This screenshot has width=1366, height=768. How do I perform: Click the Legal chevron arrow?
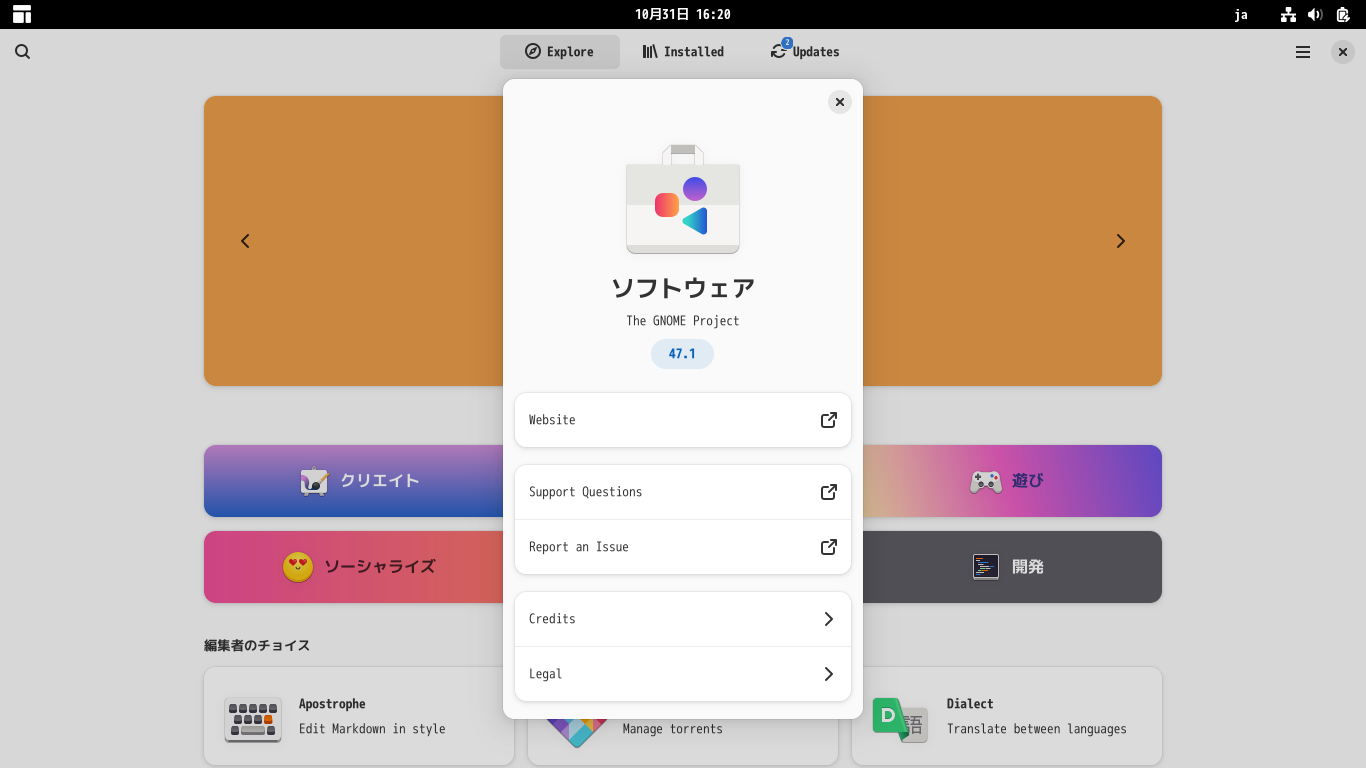pyautogui.click(x=829, y=674)
